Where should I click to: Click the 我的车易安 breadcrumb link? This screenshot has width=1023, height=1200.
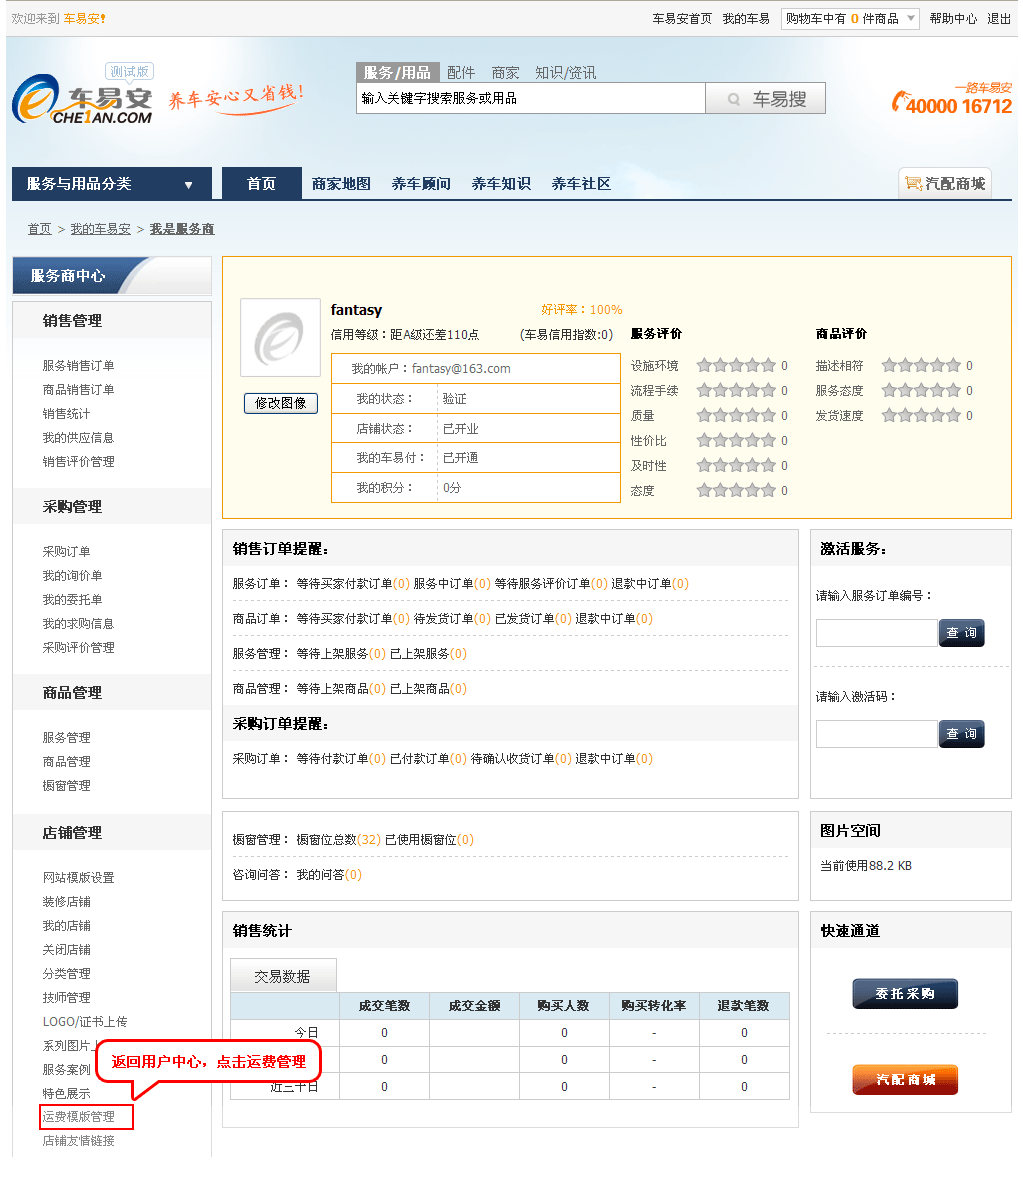100,229
